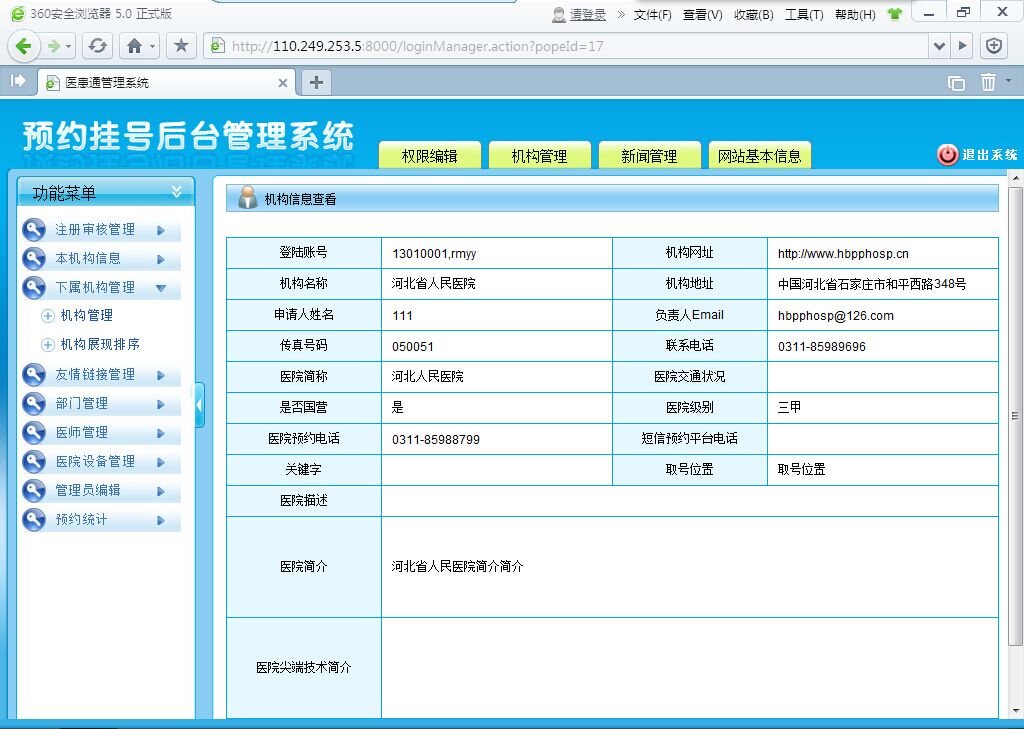Screen dimensions: 1024x729
Task: Expand 友情链接管理 arrow
Action: [161, 376]
